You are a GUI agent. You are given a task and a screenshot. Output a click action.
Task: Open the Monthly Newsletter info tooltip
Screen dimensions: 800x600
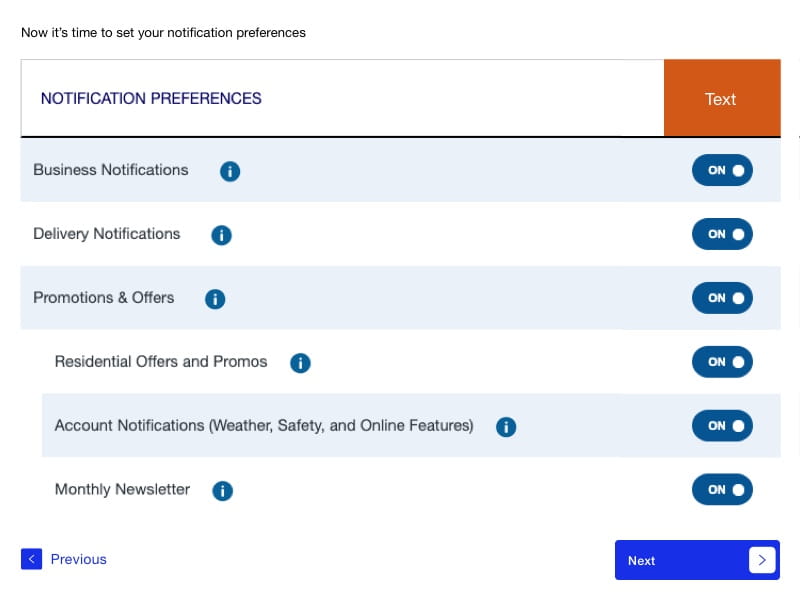[x=222, y=490]
